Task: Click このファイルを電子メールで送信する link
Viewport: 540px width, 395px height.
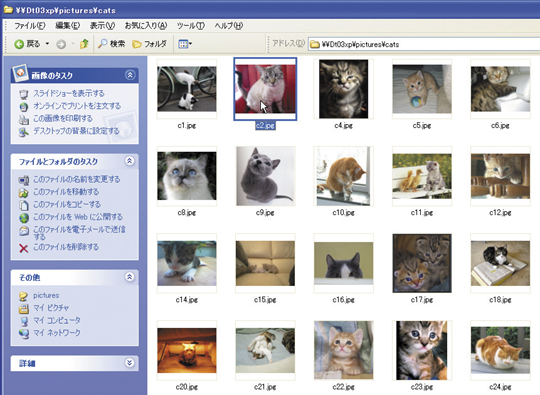Action: pyautogui.click(x=79, y=233)
